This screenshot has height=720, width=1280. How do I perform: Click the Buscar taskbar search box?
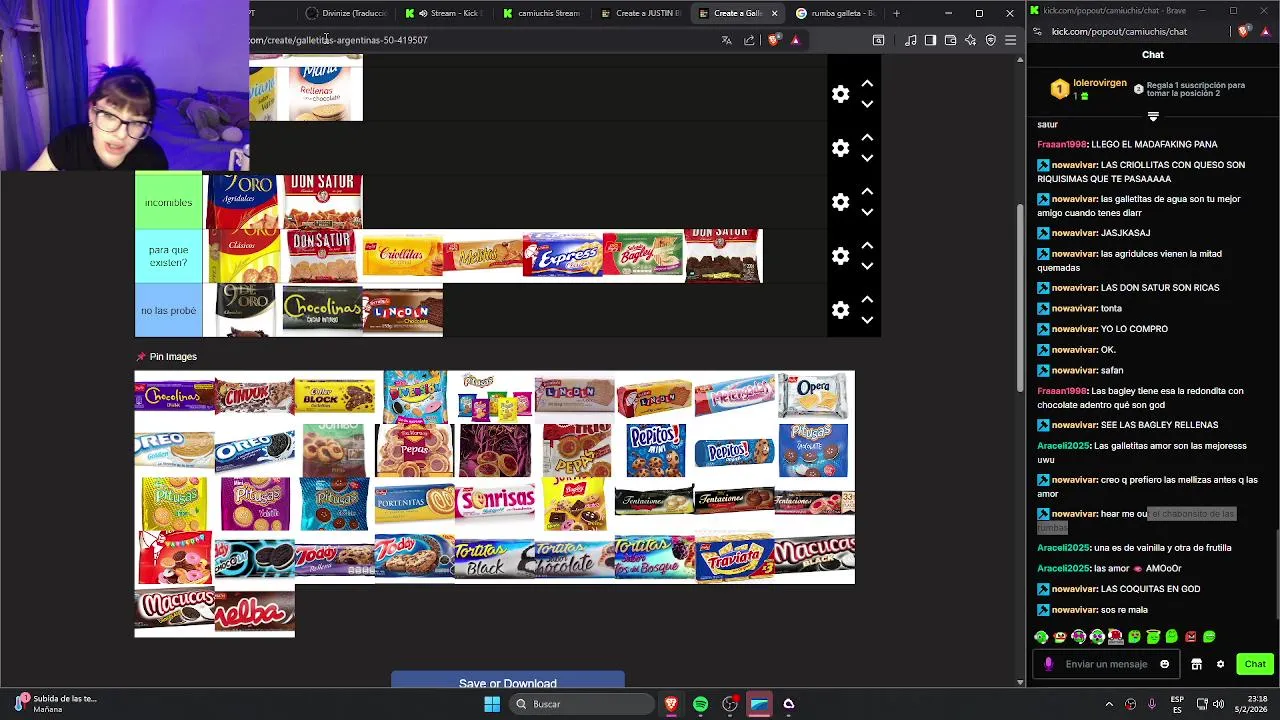coord(581,704)
